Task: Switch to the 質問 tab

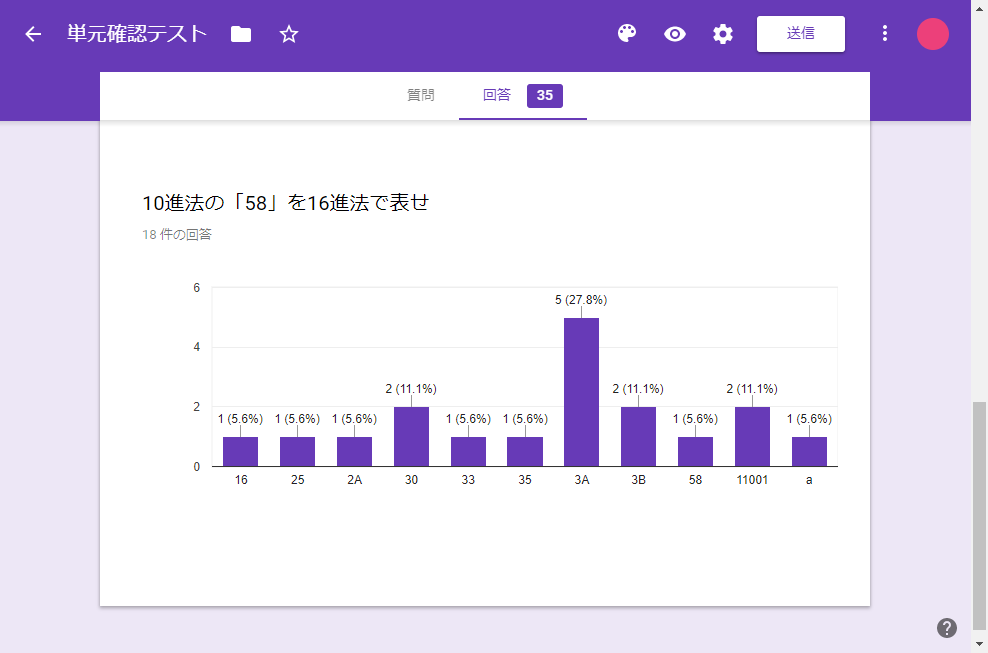Action: 420,95
